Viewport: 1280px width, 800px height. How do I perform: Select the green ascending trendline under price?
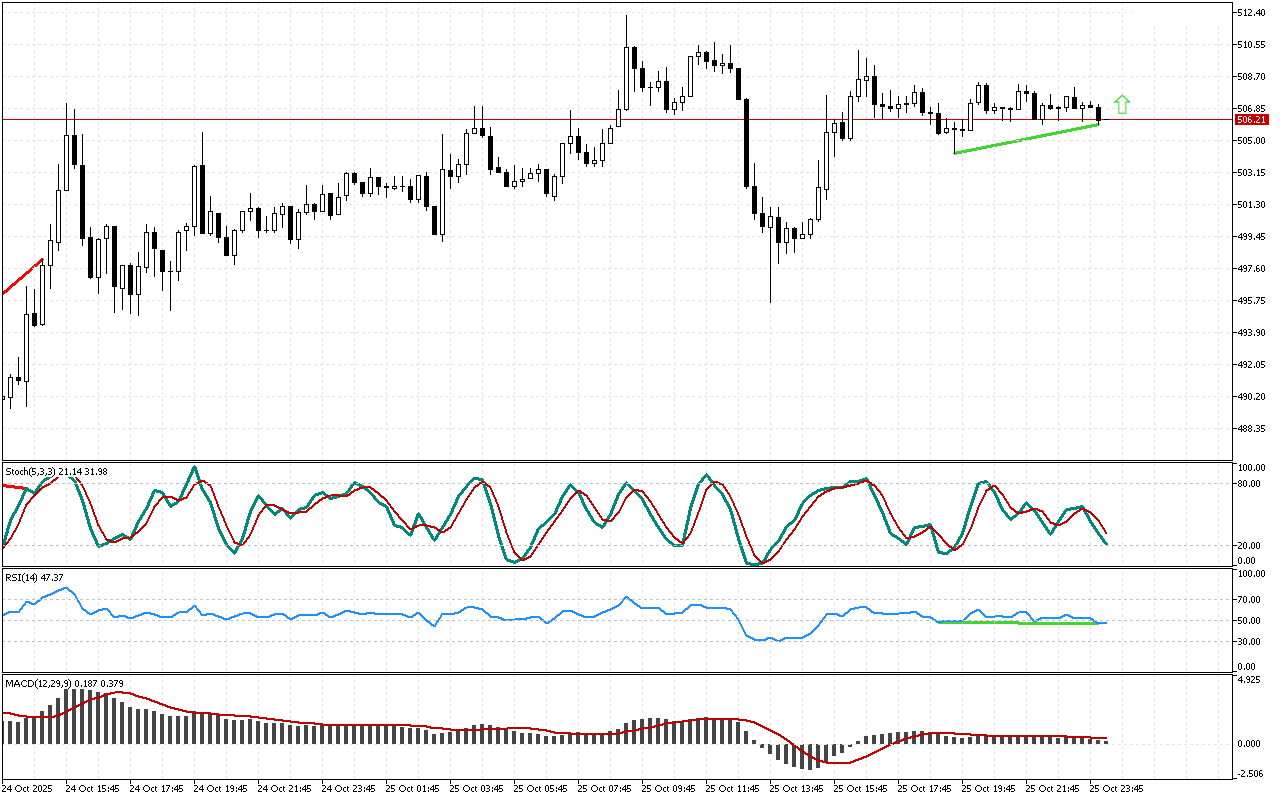(x=1026, y=138)
